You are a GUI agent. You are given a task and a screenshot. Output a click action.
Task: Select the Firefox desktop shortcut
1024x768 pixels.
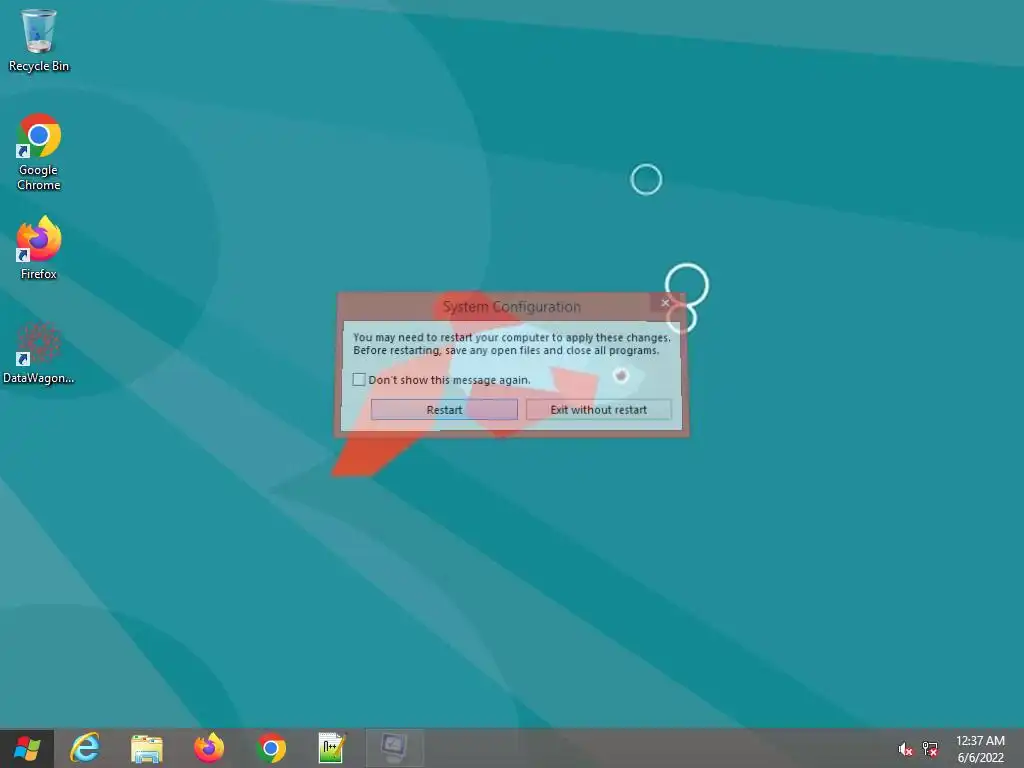click(39, 248)
